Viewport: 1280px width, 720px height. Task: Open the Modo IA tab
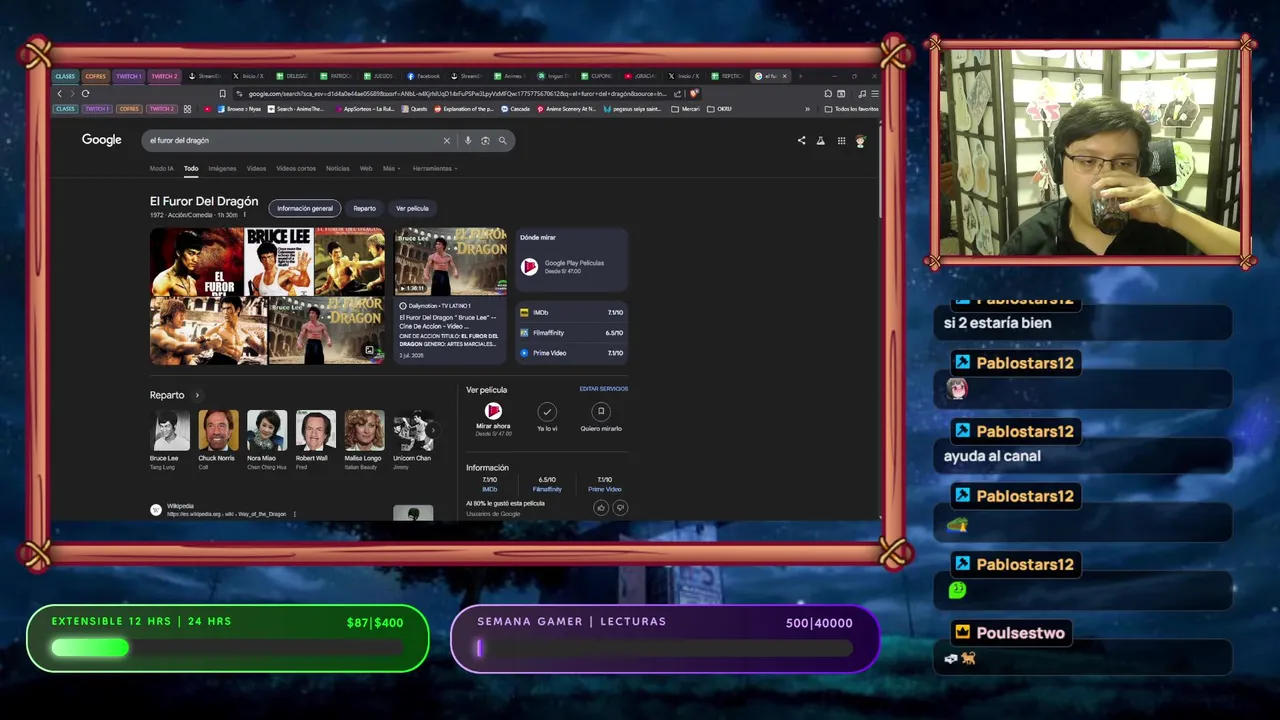162,168
